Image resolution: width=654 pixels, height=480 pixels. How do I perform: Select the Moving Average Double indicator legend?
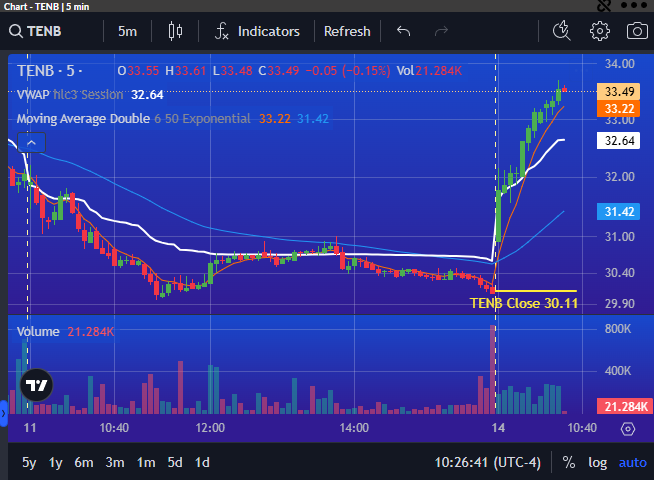133,119
